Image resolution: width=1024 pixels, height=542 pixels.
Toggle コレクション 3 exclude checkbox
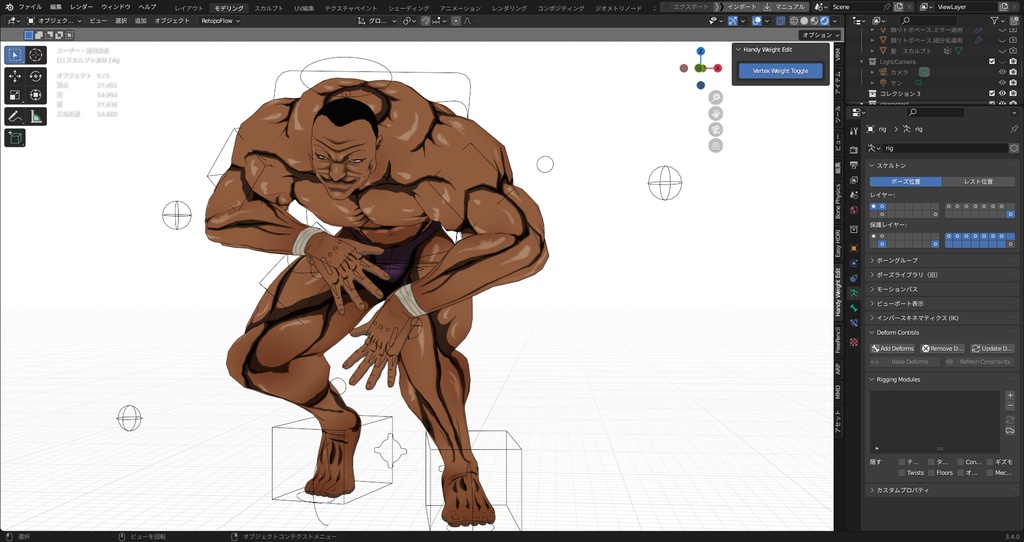pyautogui.click(x=992, y=93)
